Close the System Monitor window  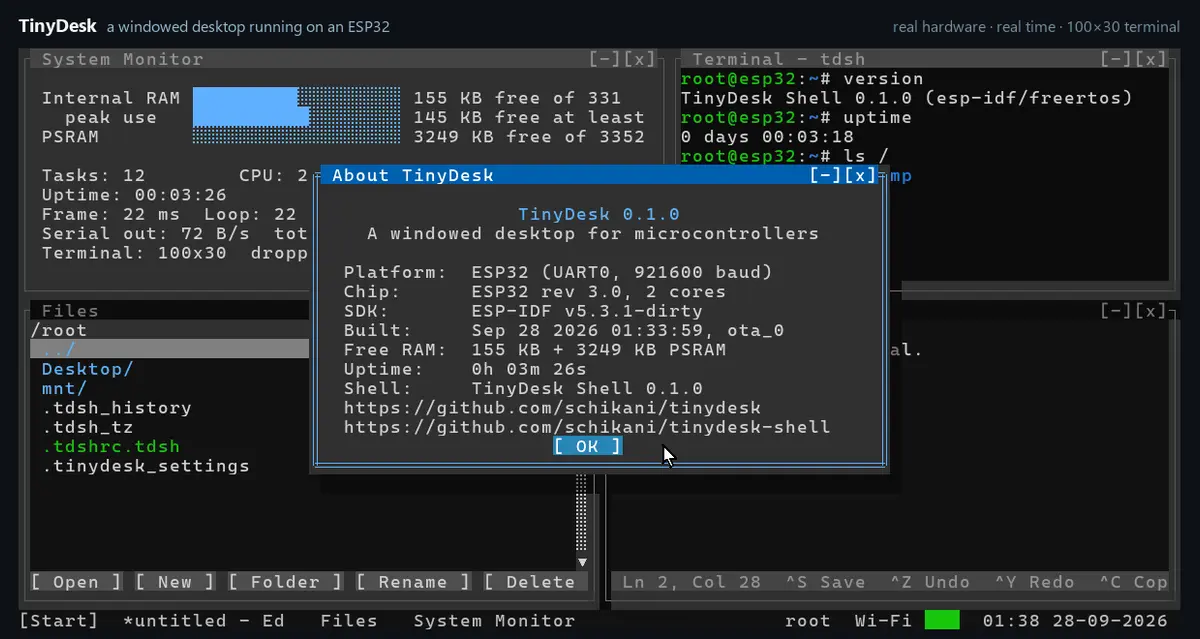[640, 59]
